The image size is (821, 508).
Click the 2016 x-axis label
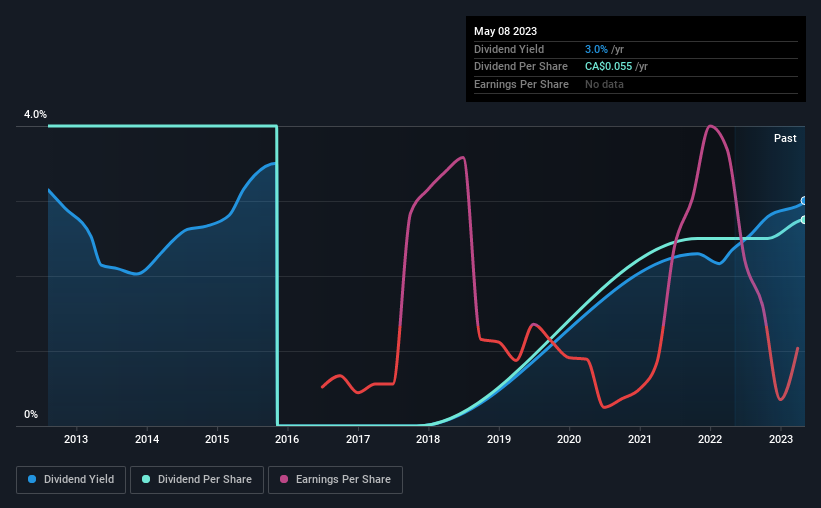click(x=287, y=439)
